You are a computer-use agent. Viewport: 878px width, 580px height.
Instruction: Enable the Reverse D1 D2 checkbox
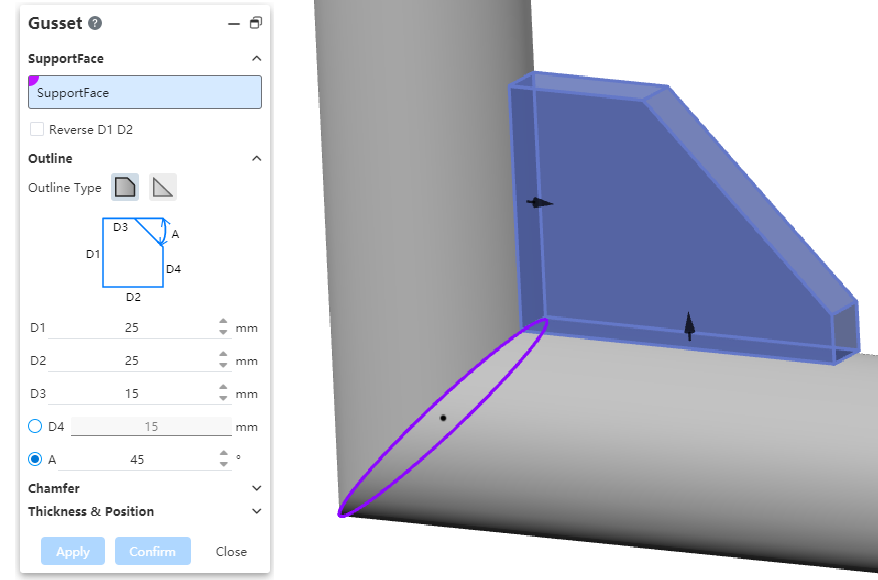coord(37,129)
